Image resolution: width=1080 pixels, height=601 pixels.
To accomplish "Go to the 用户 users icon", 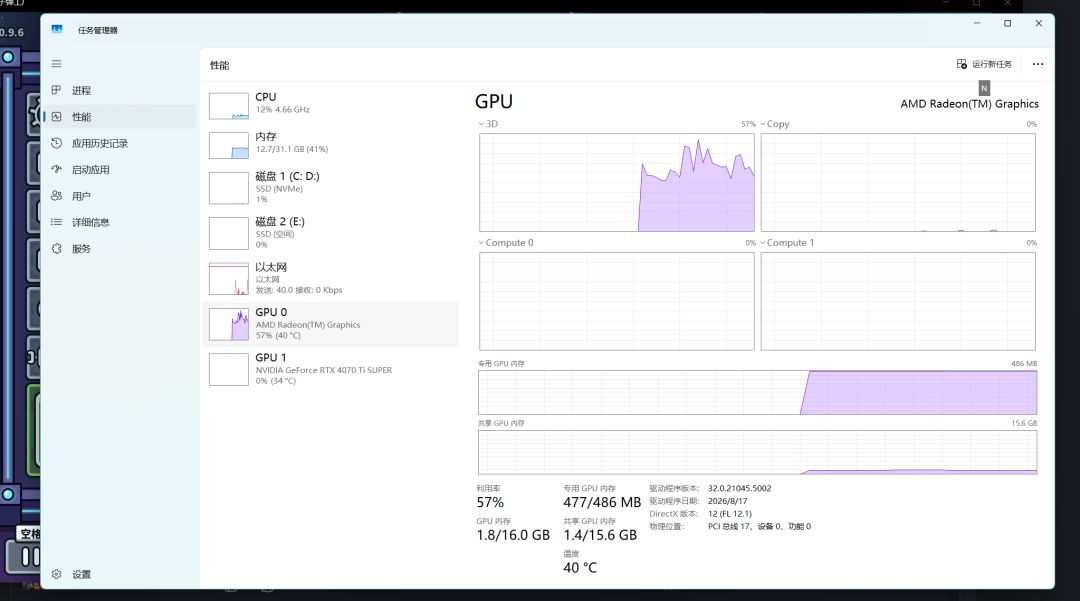I will (56, 196).
